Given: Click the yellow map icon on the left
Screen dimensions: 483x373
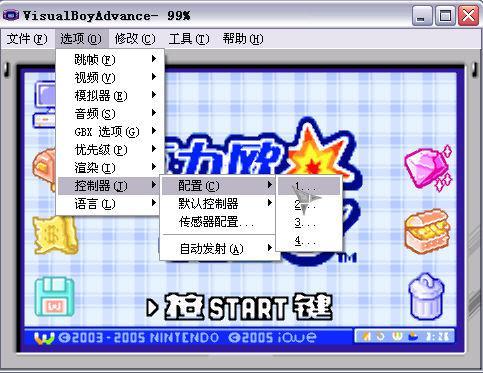Looking at the screenshot, I should click(x=55, y=235).
